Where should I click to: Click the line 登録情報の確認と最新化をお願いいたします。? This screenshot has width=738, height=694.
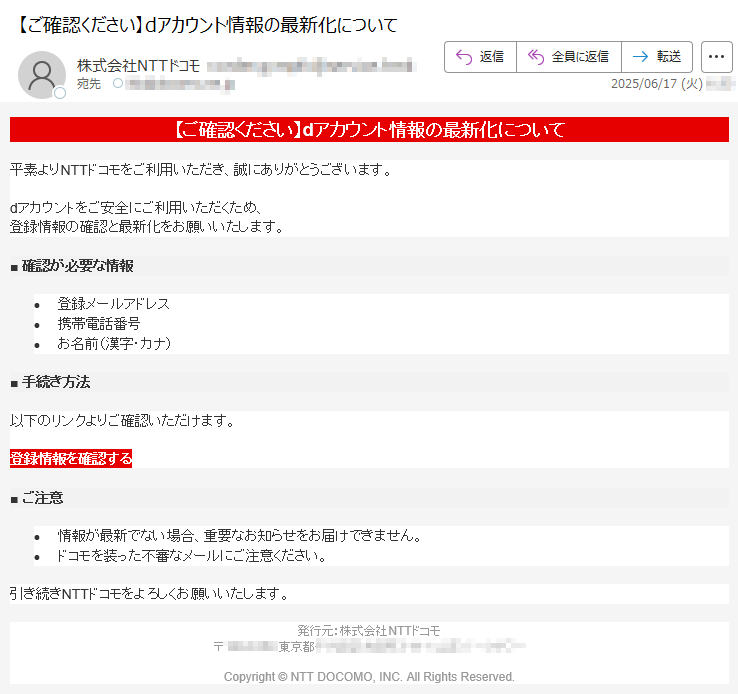click(147, 227)
